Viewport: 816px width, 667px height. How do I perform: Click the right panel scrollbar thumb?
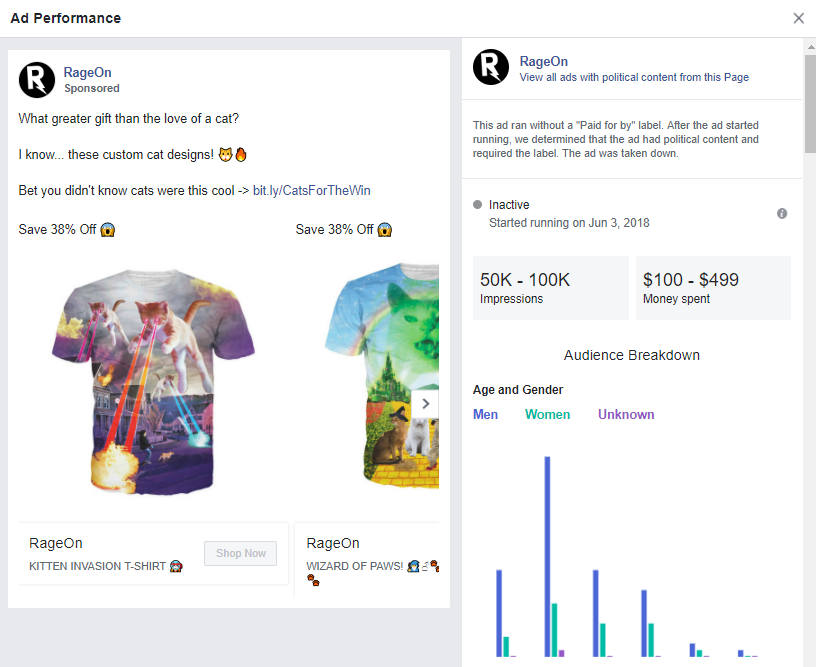point(810,103)
